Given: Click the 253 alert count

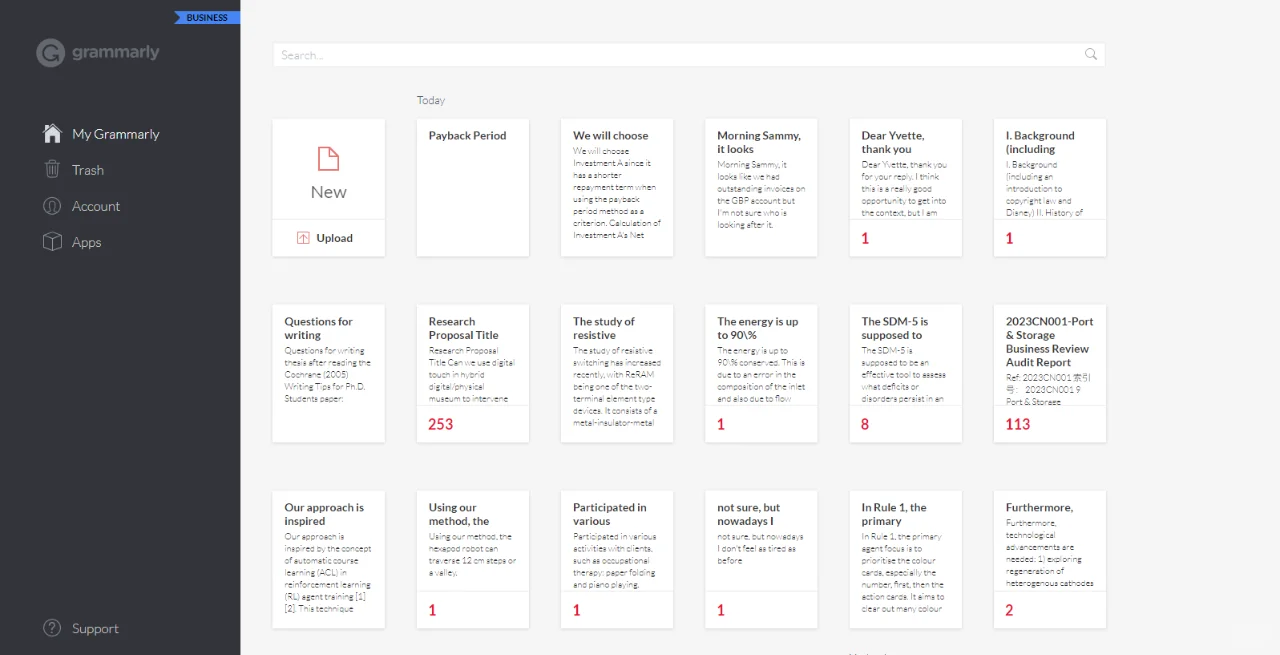Looking at the screenshot, I should click(441, 424).
